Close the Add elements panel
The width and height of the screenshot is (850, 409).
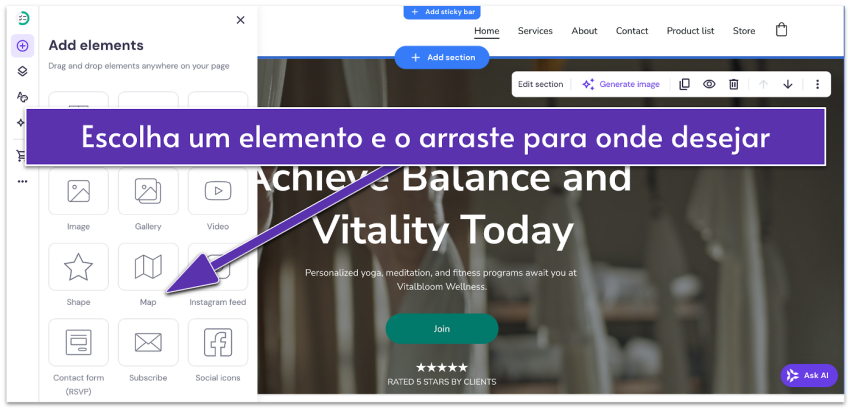coord(241,20)
